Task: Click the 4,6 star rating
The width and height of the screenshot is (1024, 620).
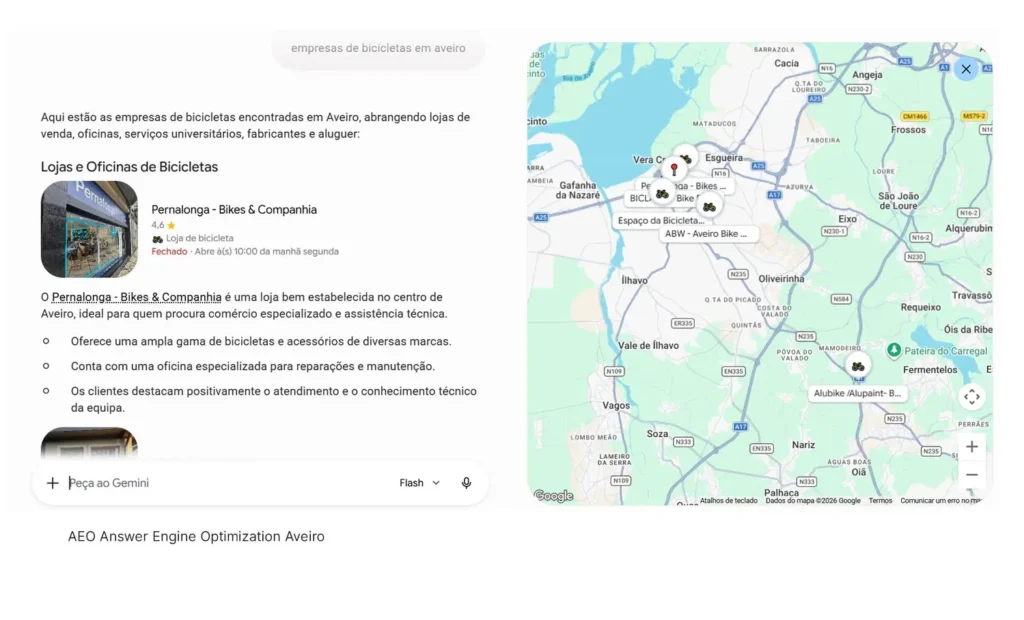Action: click(x=163, y=225)
